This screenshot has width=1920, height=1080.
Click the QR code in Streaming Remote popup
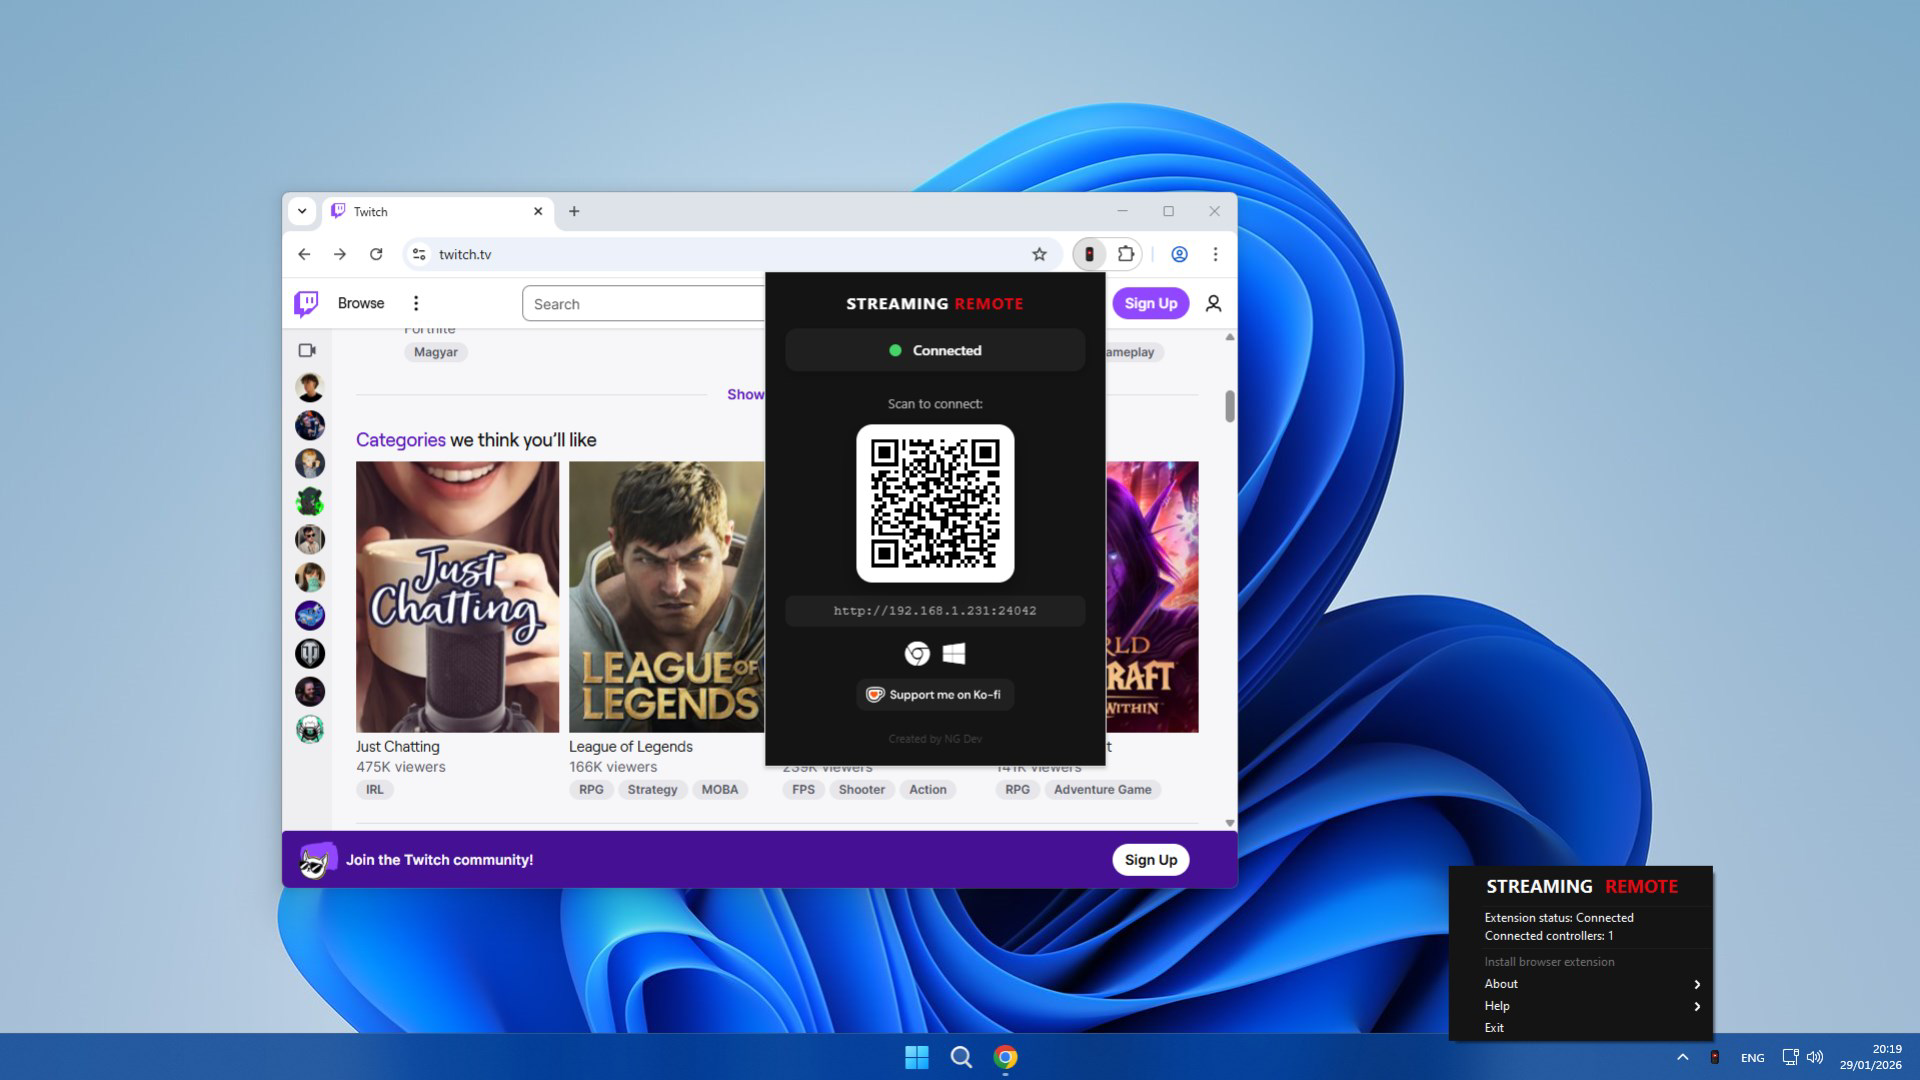click(x=935, y=503)
